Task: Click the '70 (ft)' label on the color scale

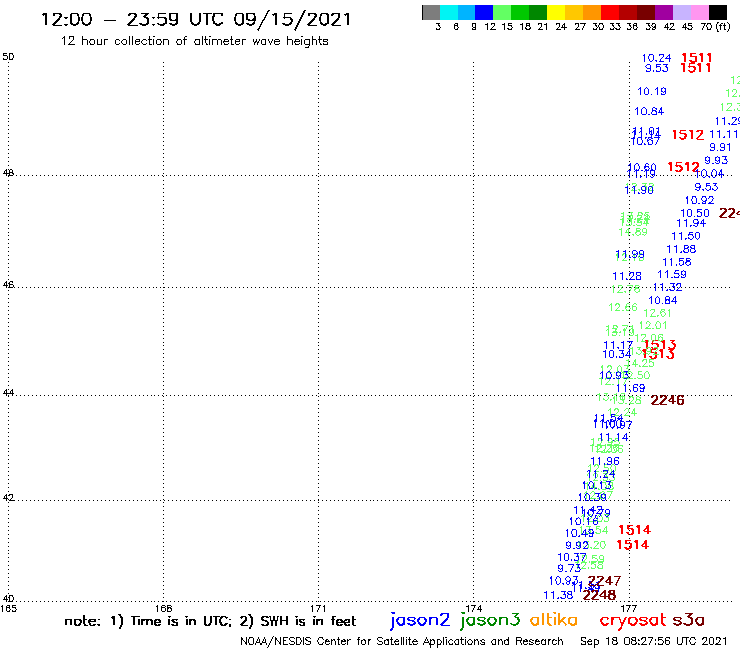Action: click(x=715, y=26)
